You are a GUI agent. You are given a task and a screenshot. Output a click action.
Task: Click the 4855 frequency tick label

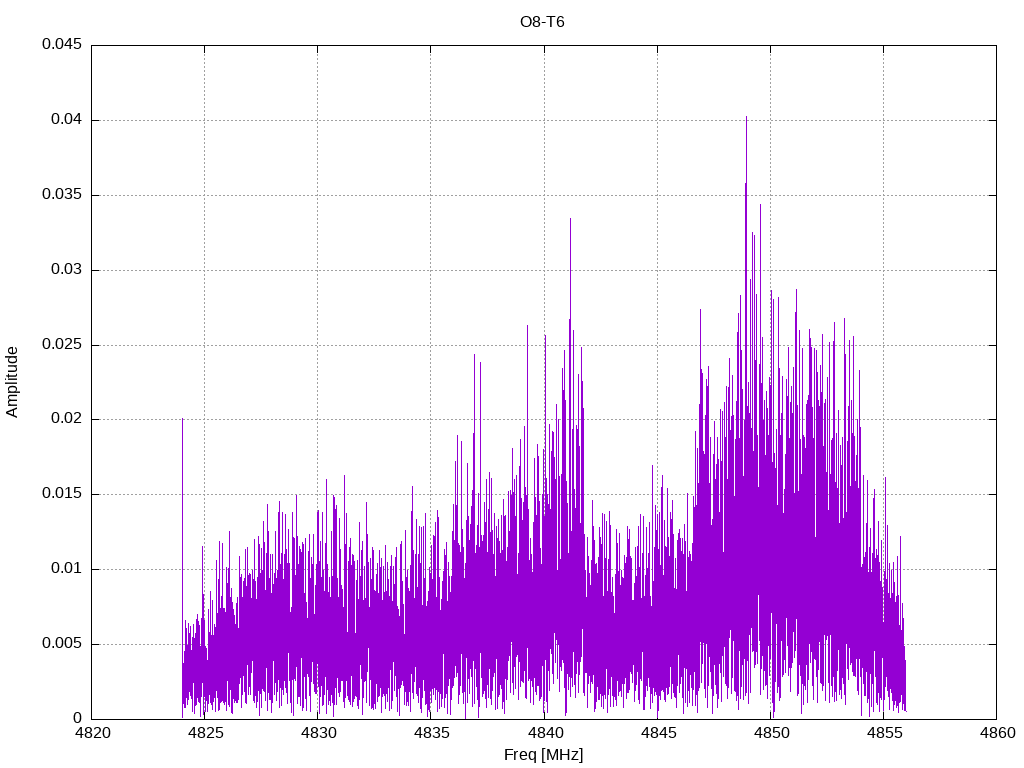[883, 733]
